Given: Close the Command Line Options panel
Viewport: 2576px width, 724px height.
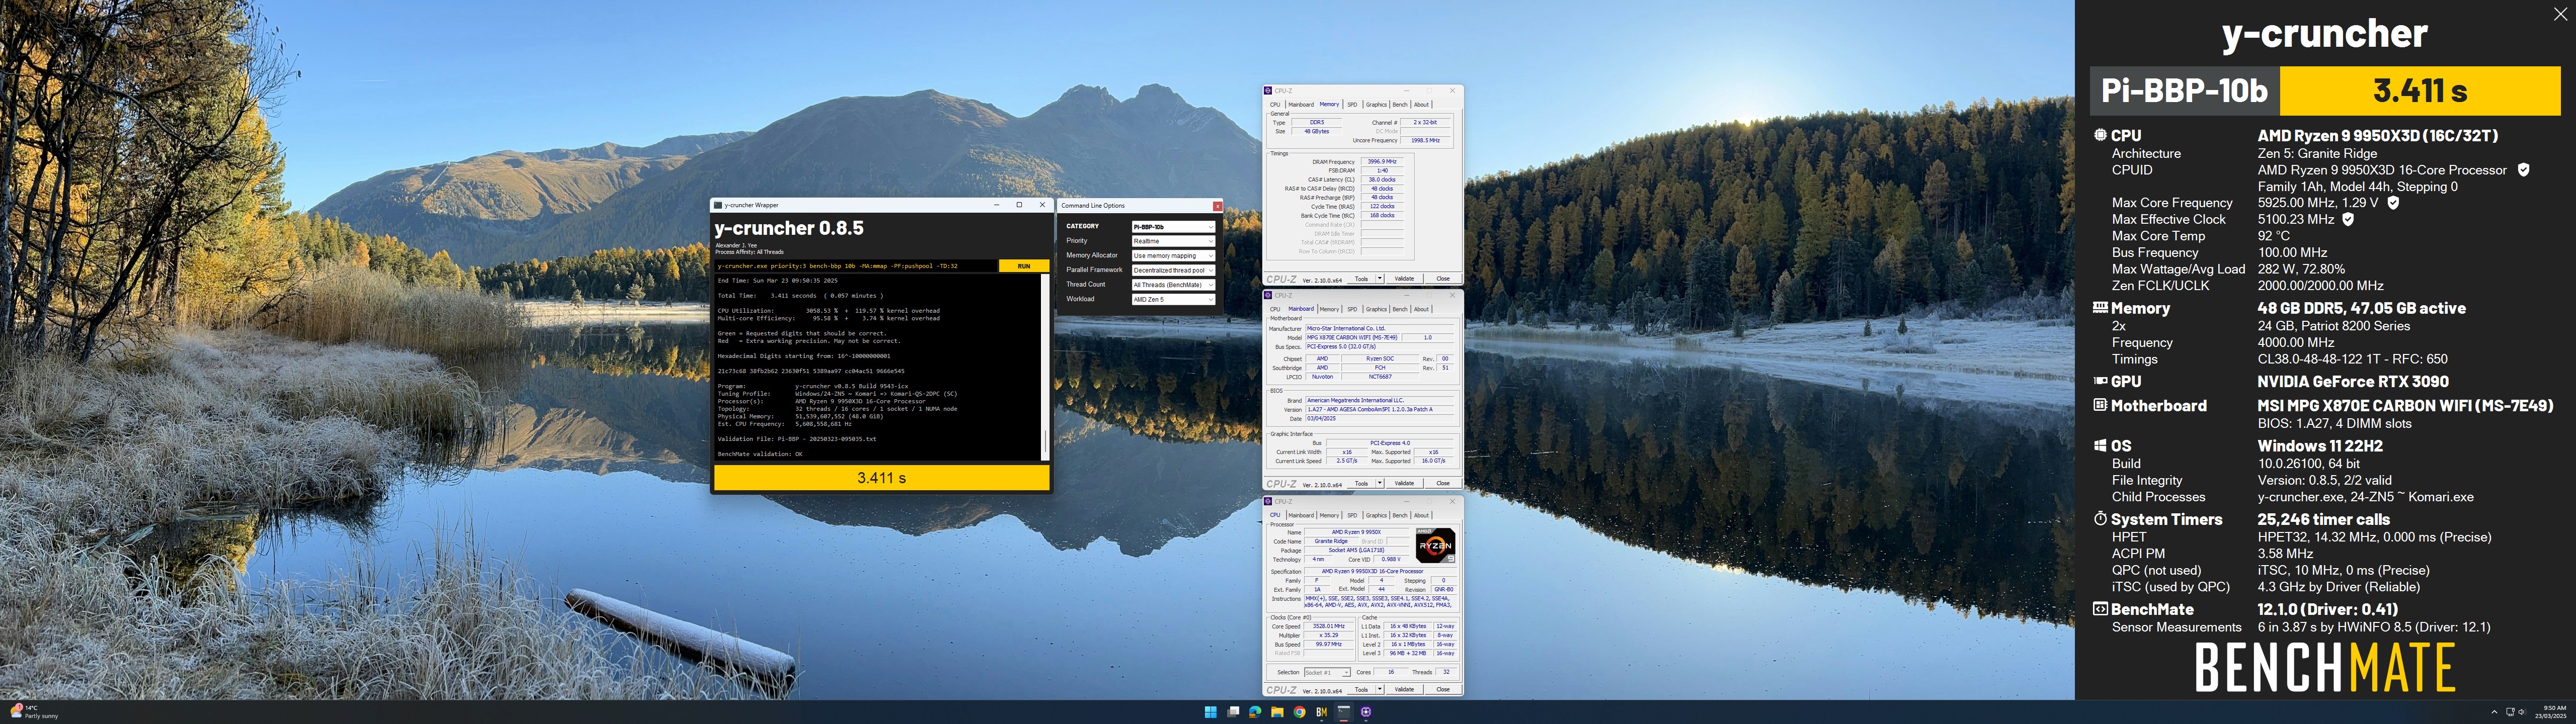Looking at the screenshot, I should pos(1217,206).
